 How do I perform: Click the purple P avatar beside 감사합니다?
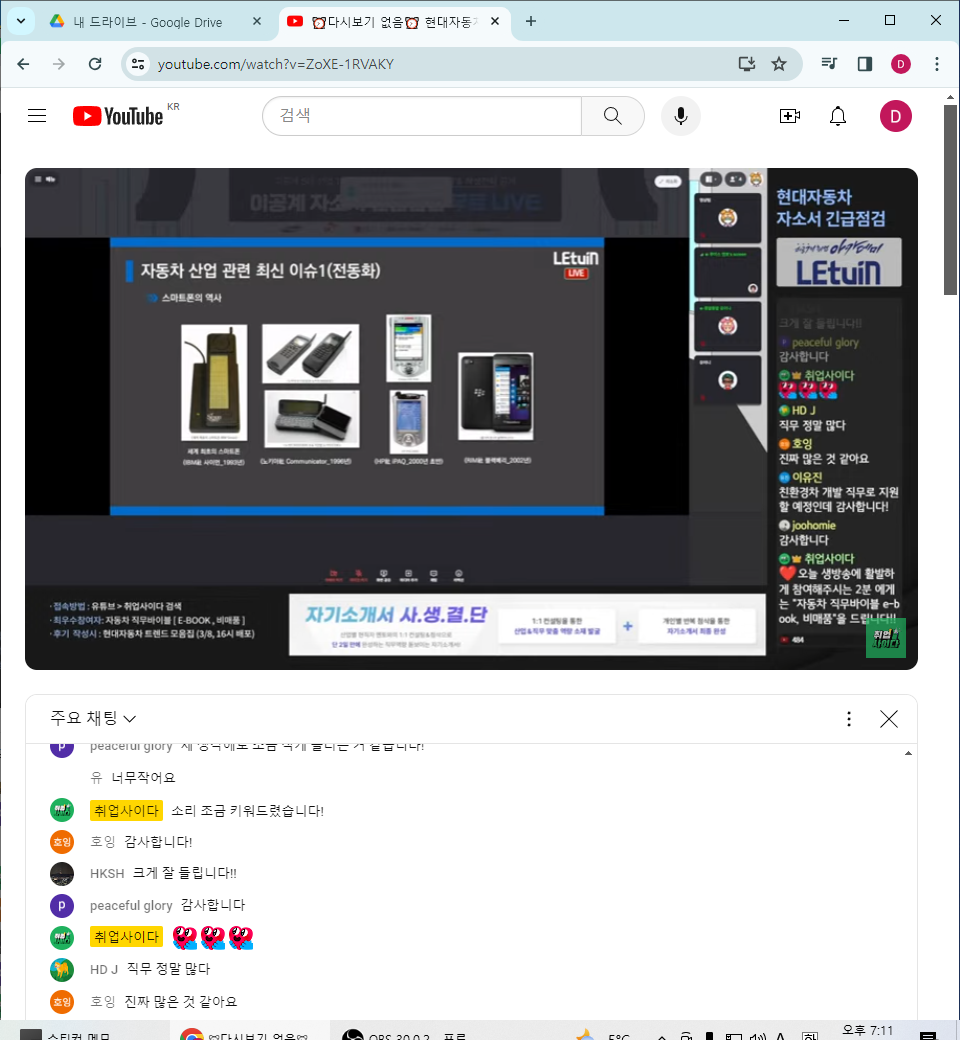click(x=62, y=905)
